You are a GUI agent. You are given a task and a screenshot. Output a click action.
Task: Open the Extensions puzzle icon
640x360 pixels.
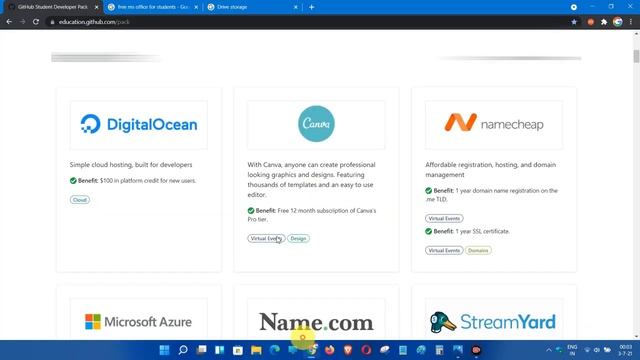pyautogui.click(x=604, y=22)
